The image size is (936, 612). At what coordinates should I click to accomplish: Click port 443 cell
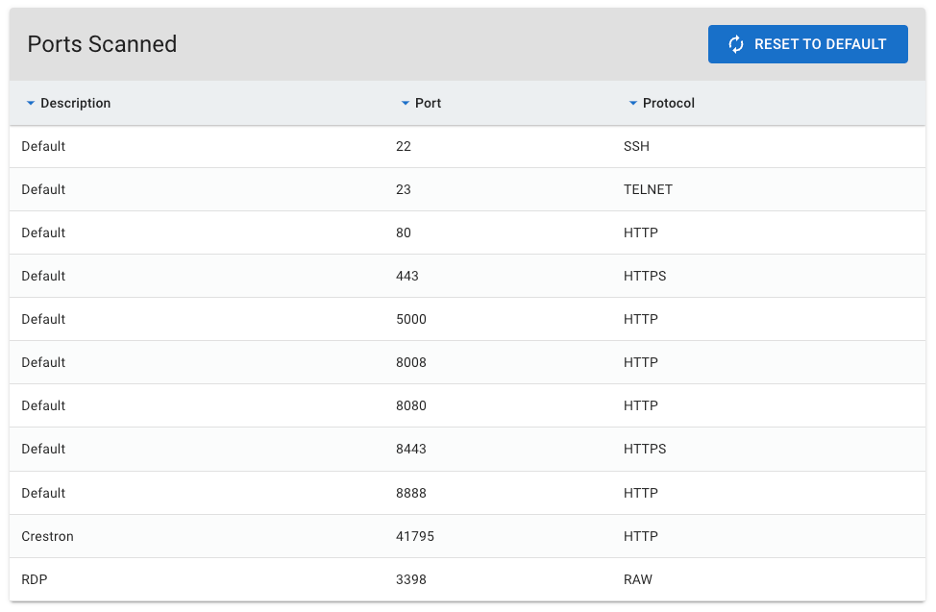[407, 276]
